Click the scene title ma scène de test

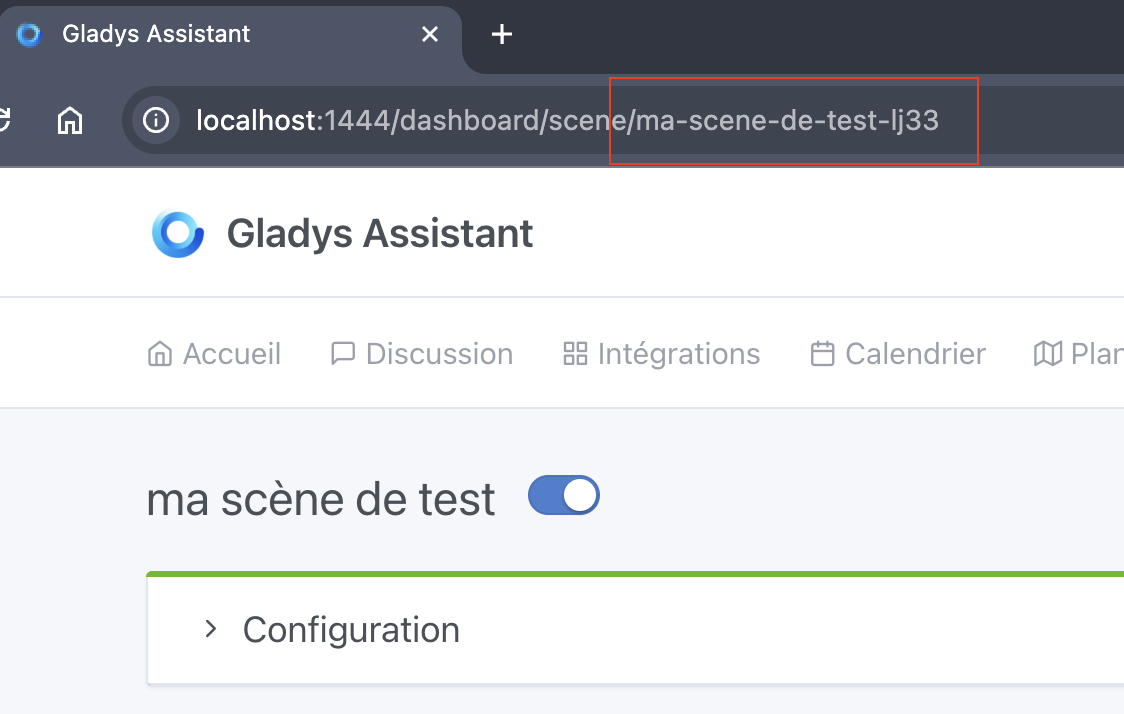coord(321,499)
